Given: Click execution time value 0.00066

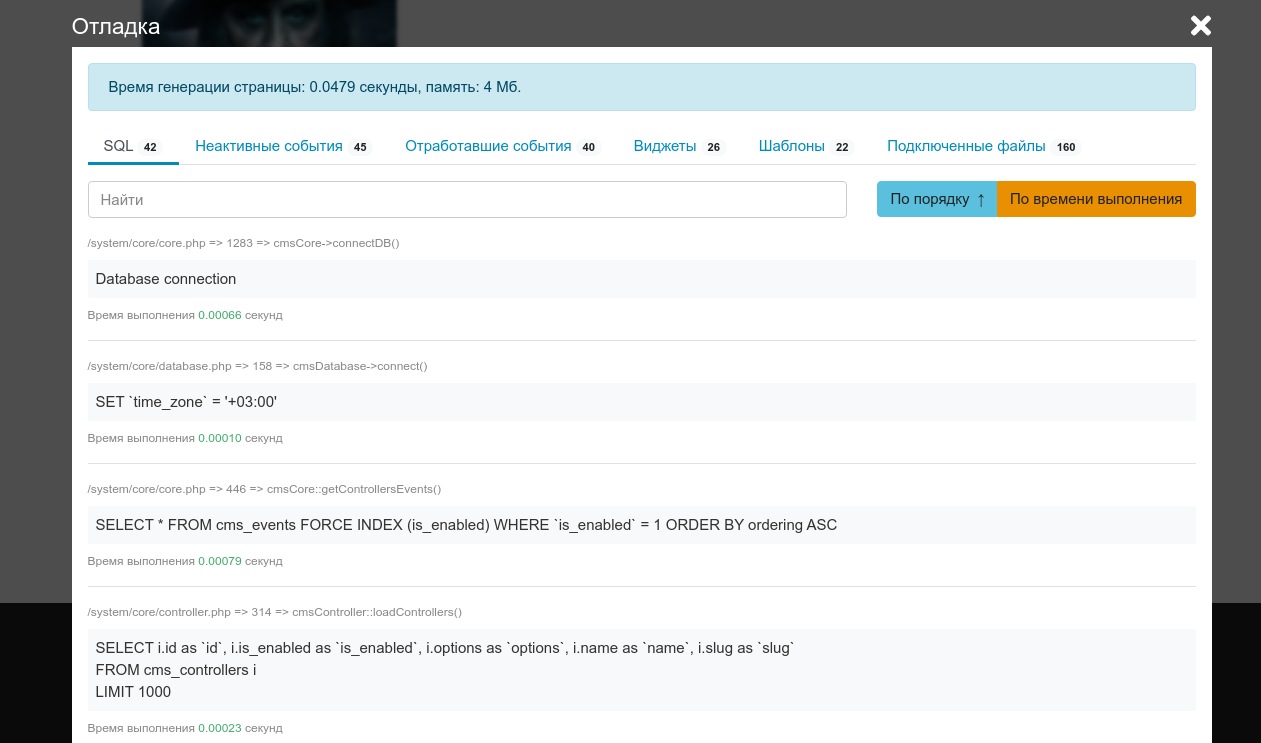Looking at the screenshot, I should coord(219,315).
